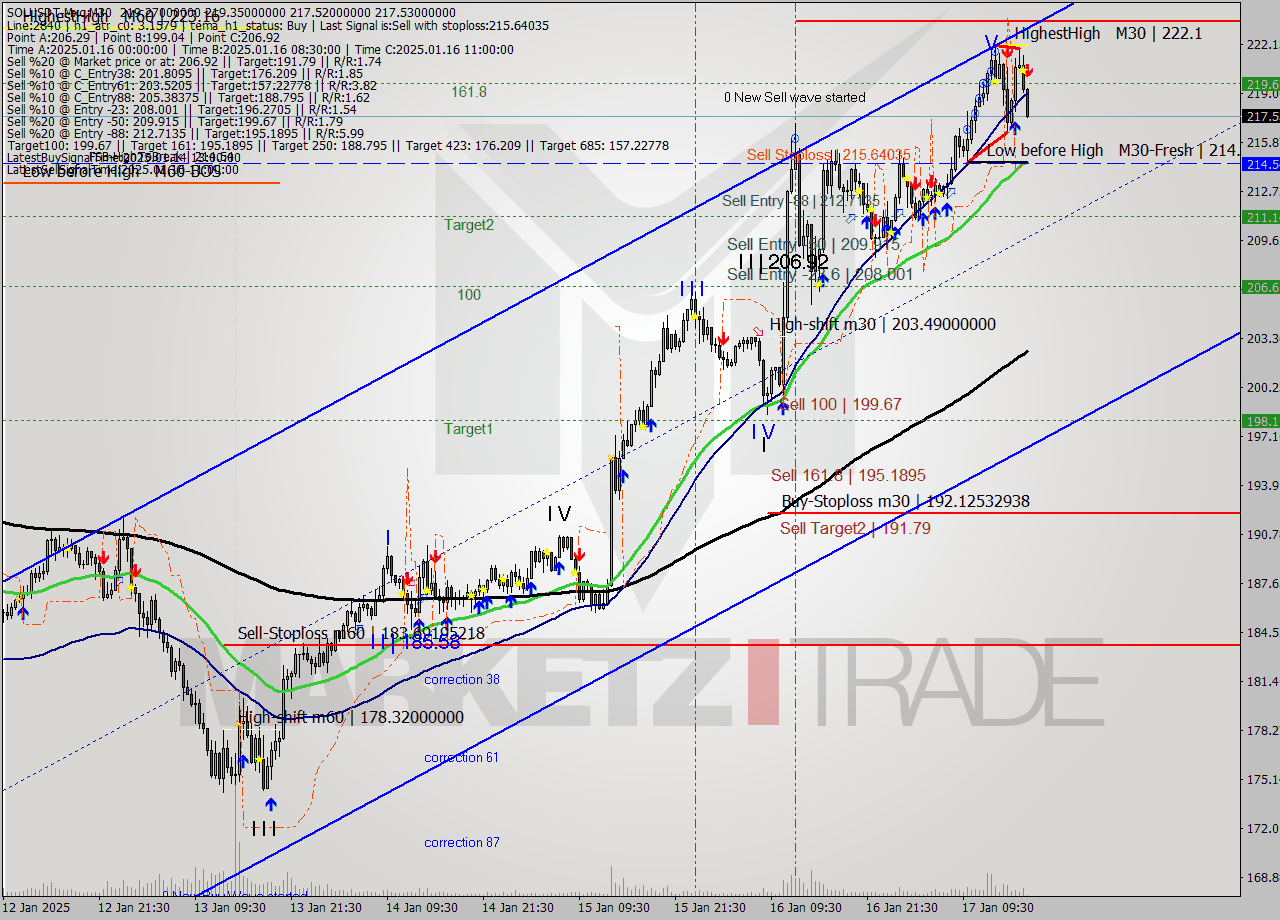Click the 'Target100: 199.67' targets info line

(x=338, y=146)
